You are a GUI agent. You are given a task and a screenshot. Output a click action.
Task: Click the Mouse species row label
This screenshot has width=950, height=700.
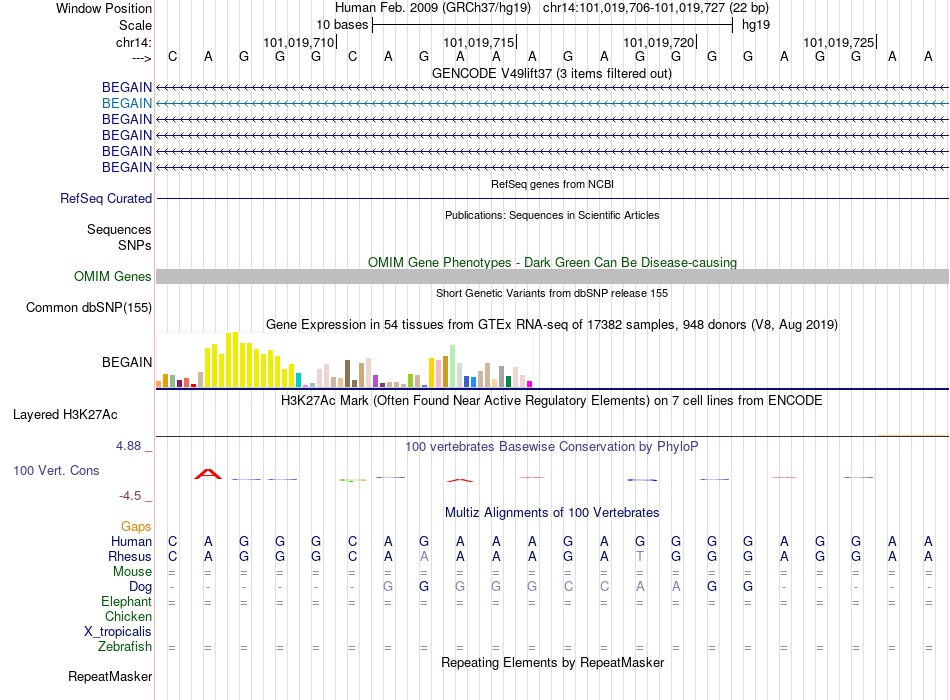tap(133, 572)
